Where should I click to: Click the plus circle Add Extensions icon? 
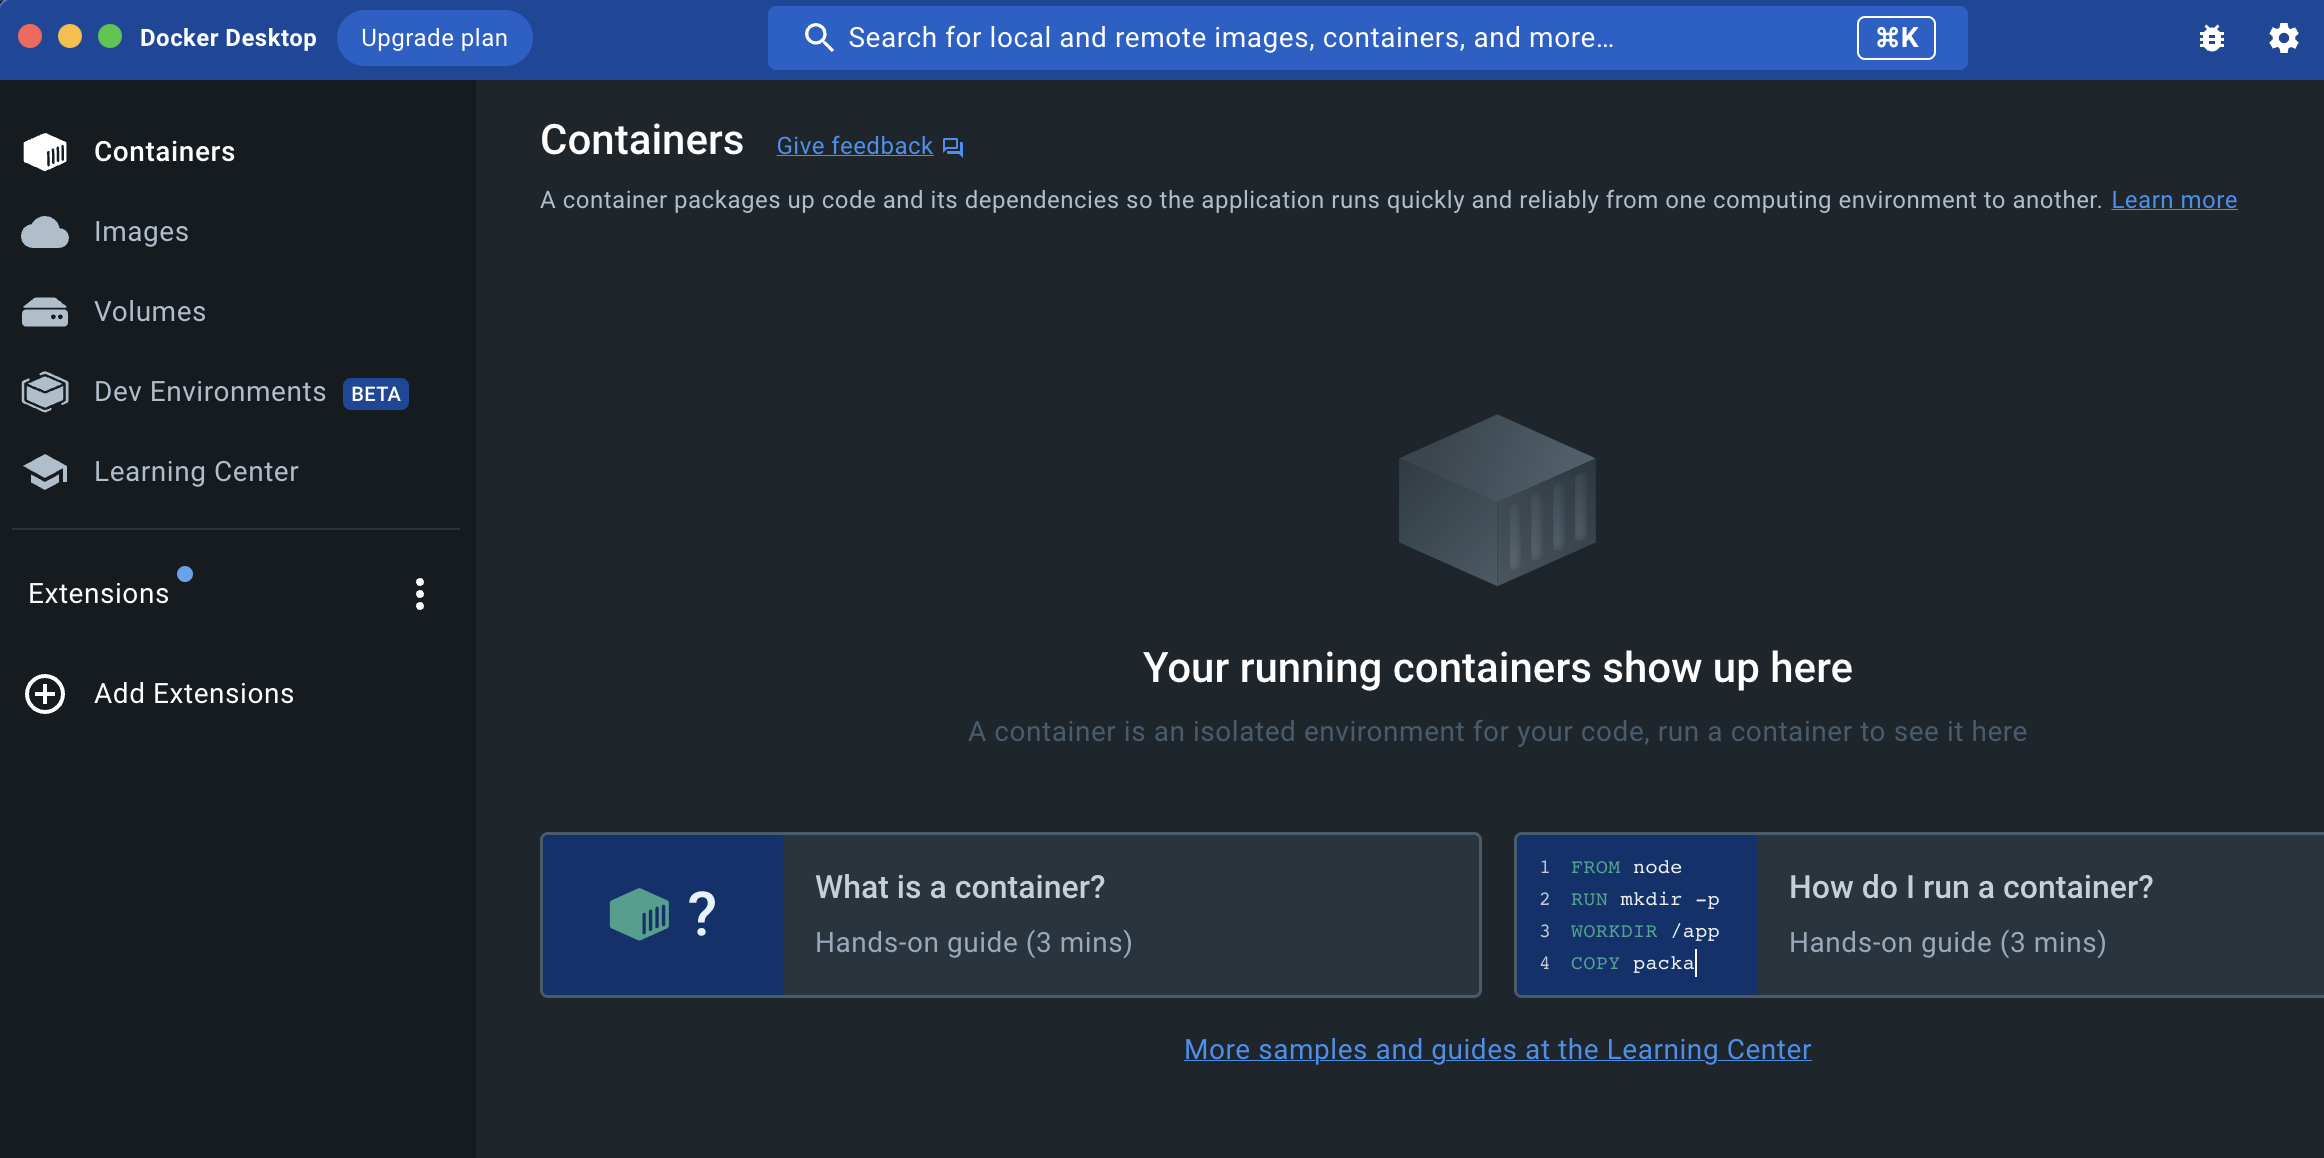tap(45, 694)
